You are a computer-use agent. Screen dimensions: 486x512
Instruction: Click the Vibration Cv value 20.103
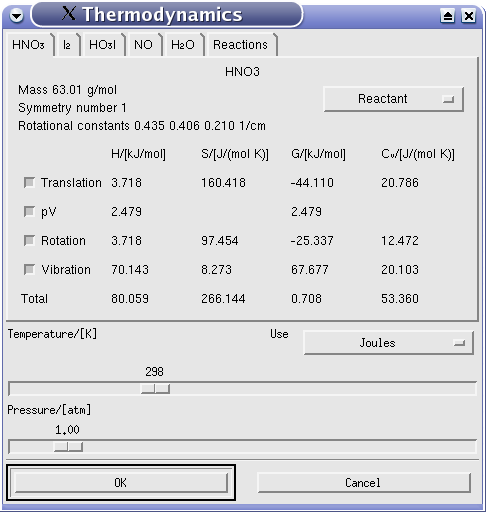pyautogui.click(x=400, y=270)
